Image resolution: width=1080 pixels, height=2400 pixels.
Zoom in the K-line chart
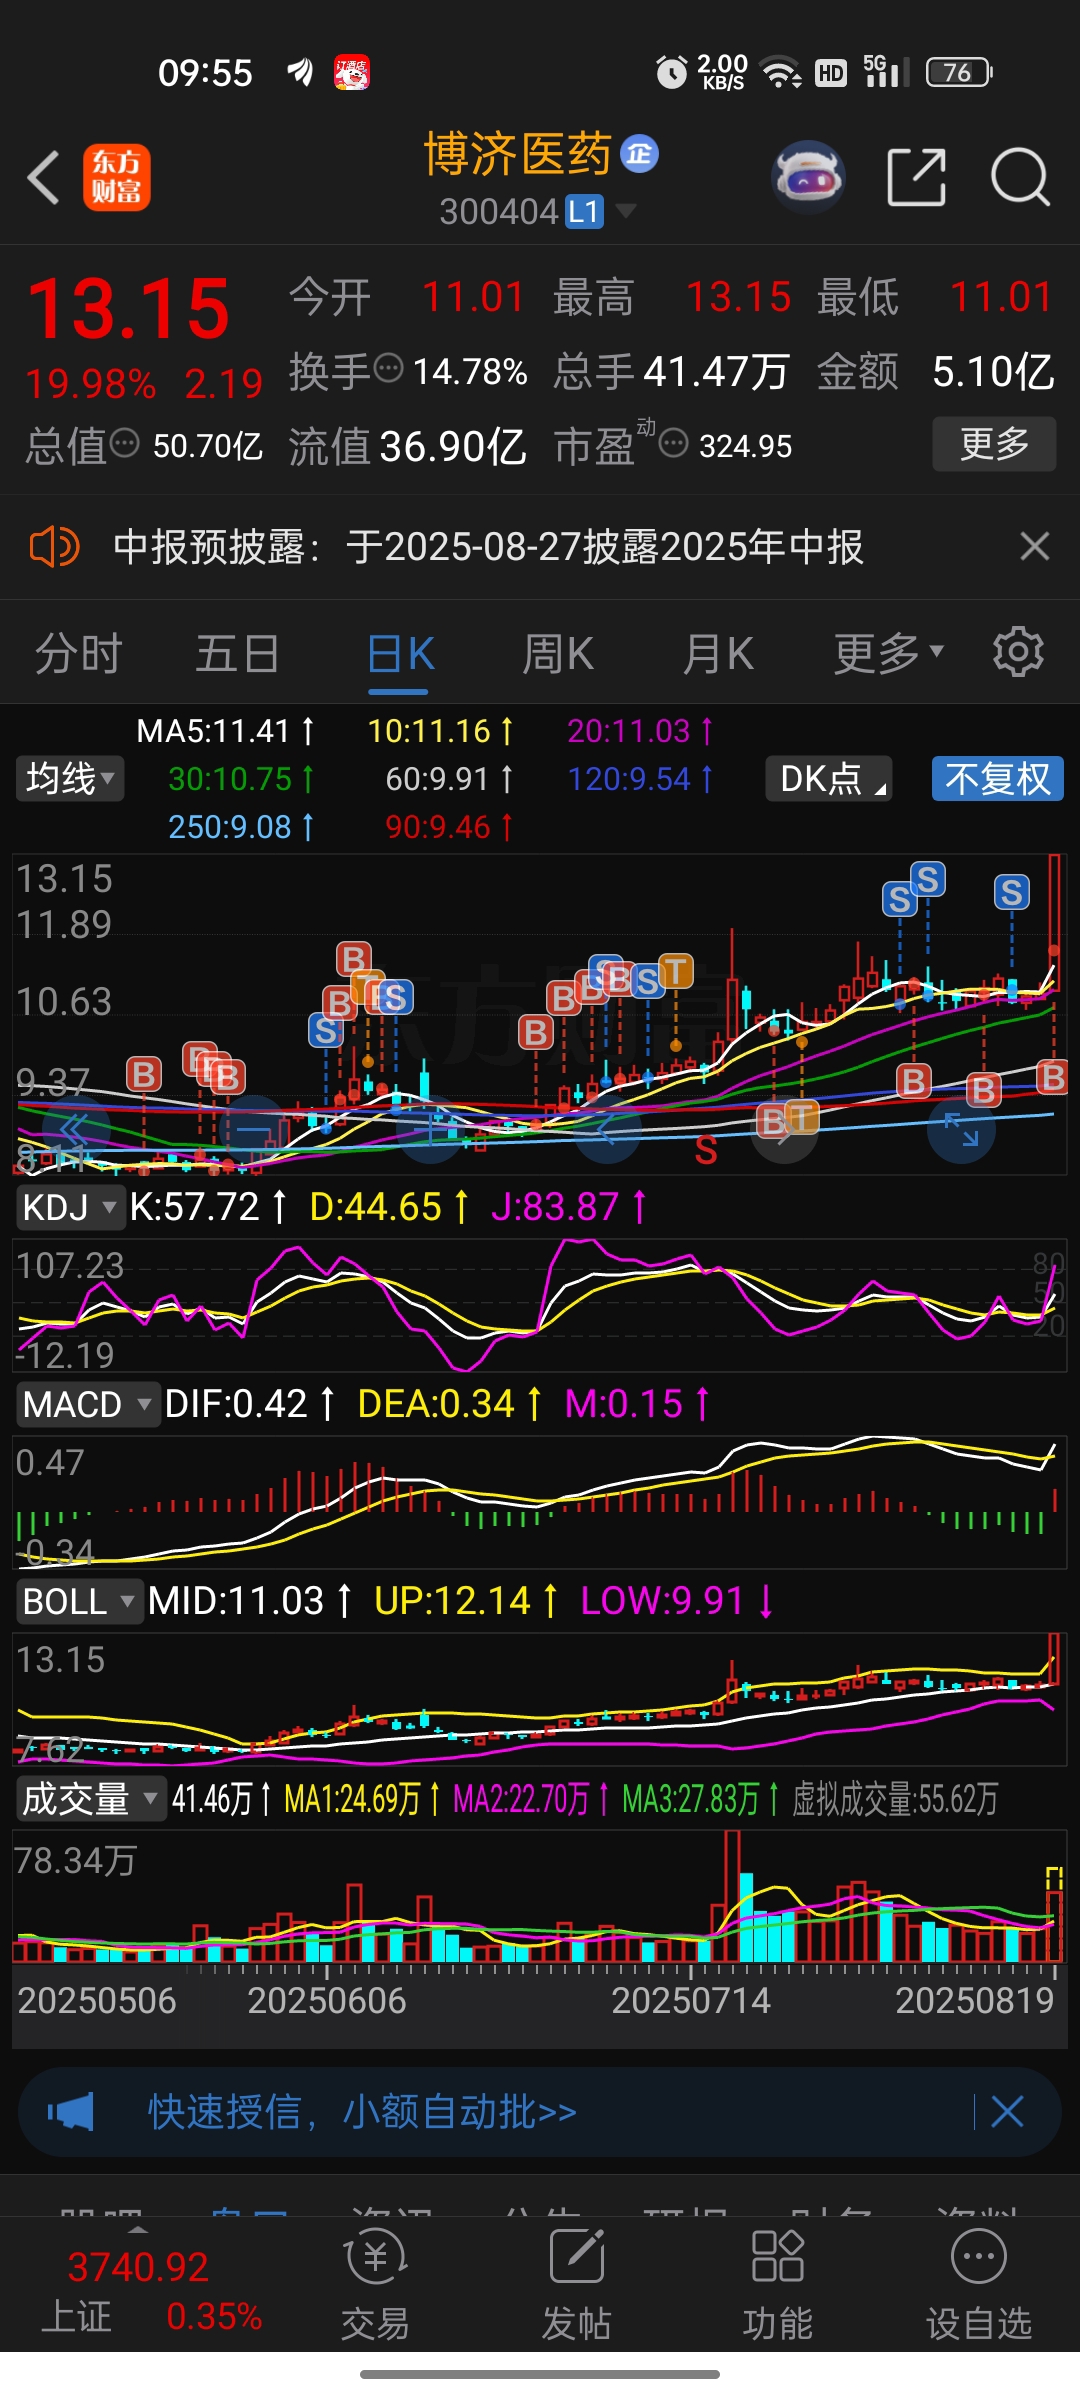[431, 1130]
